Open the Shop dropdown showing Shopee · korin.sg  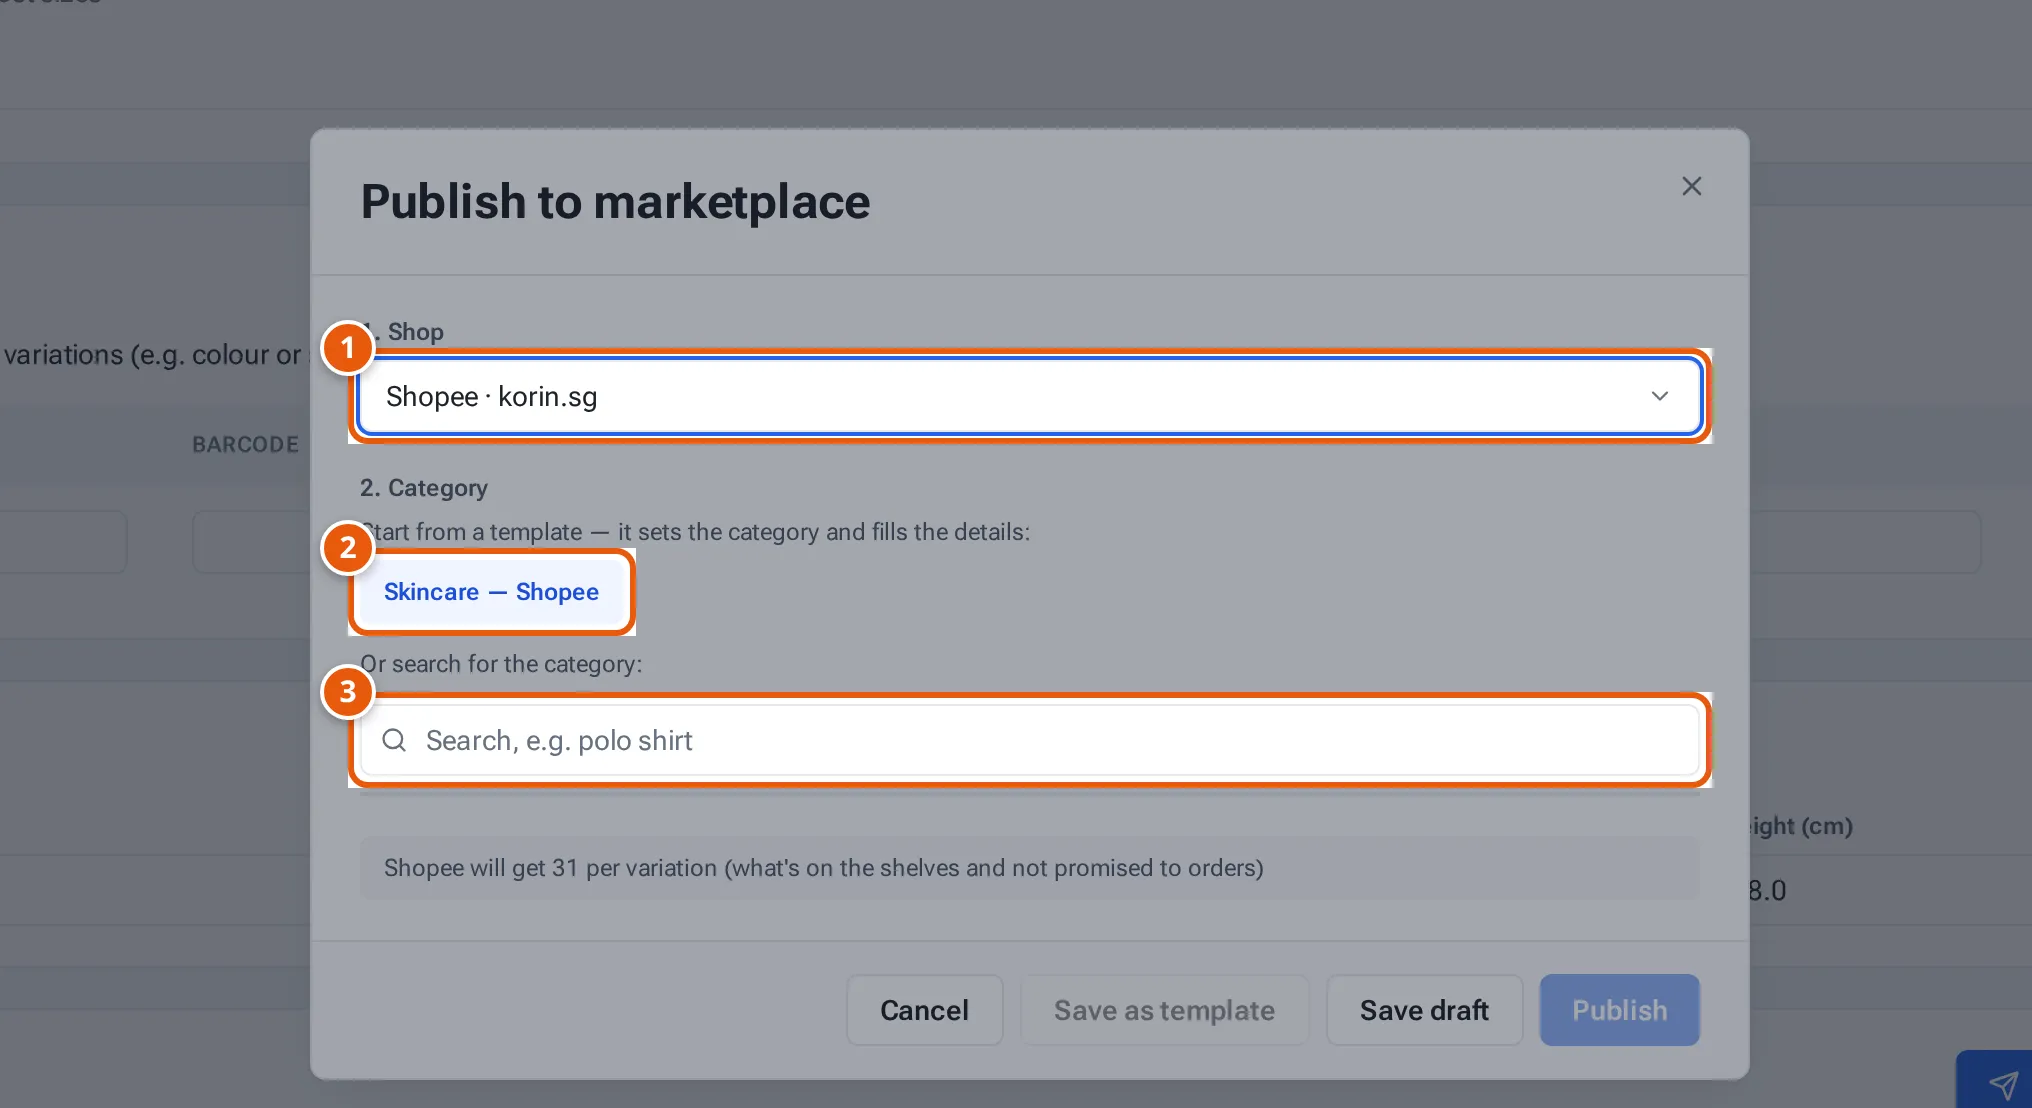(x=1029, y=396)
